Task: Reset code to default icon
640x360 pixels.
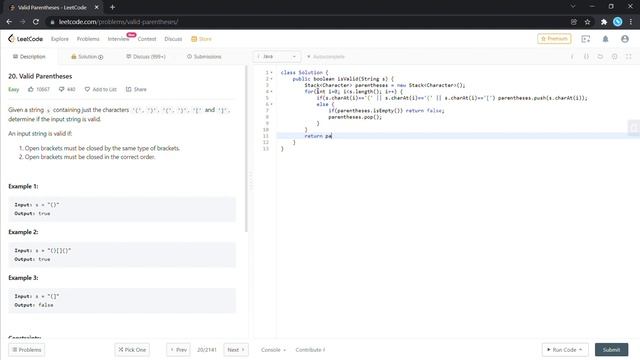Action: [x=600, y=57]
